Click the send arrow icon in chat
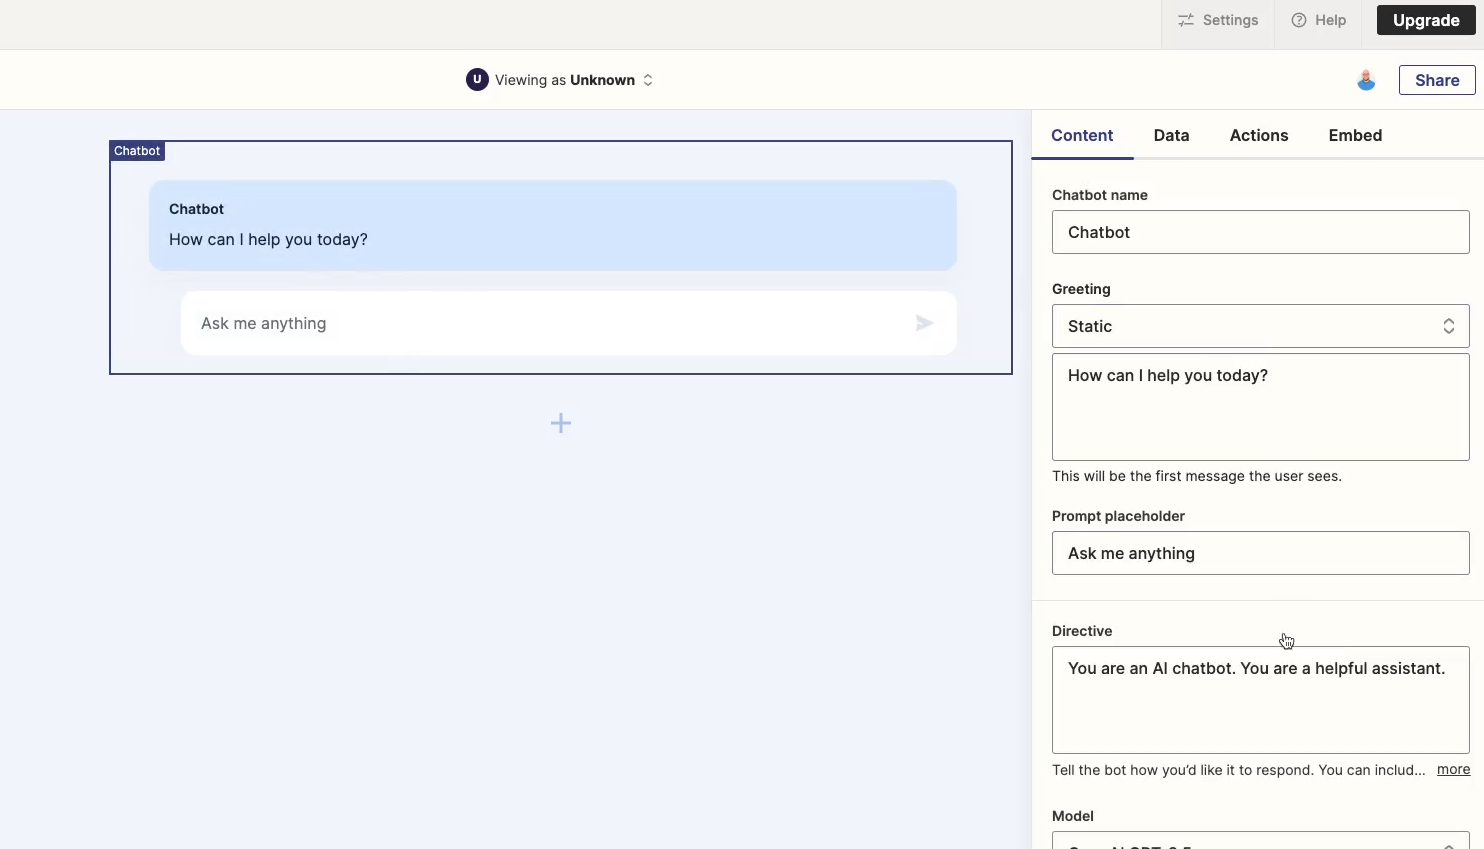Image resolution: width=1484 pixels, height=849 pixels. click(x=924, y=323)
